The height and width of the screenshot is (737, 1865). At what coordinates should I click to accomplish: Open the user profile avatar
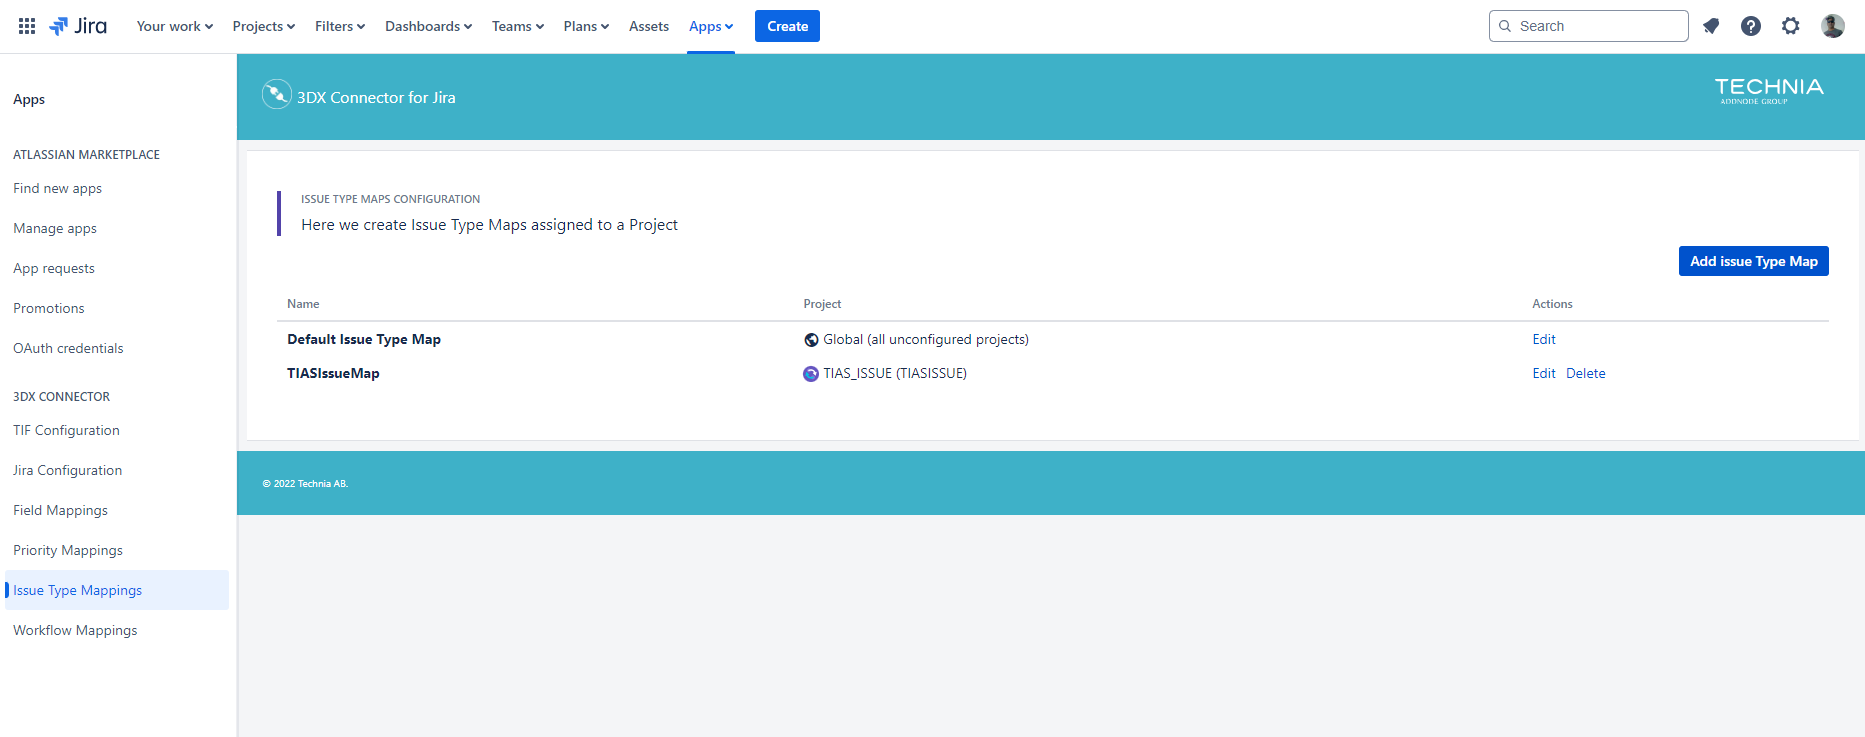click(1832, 26)
